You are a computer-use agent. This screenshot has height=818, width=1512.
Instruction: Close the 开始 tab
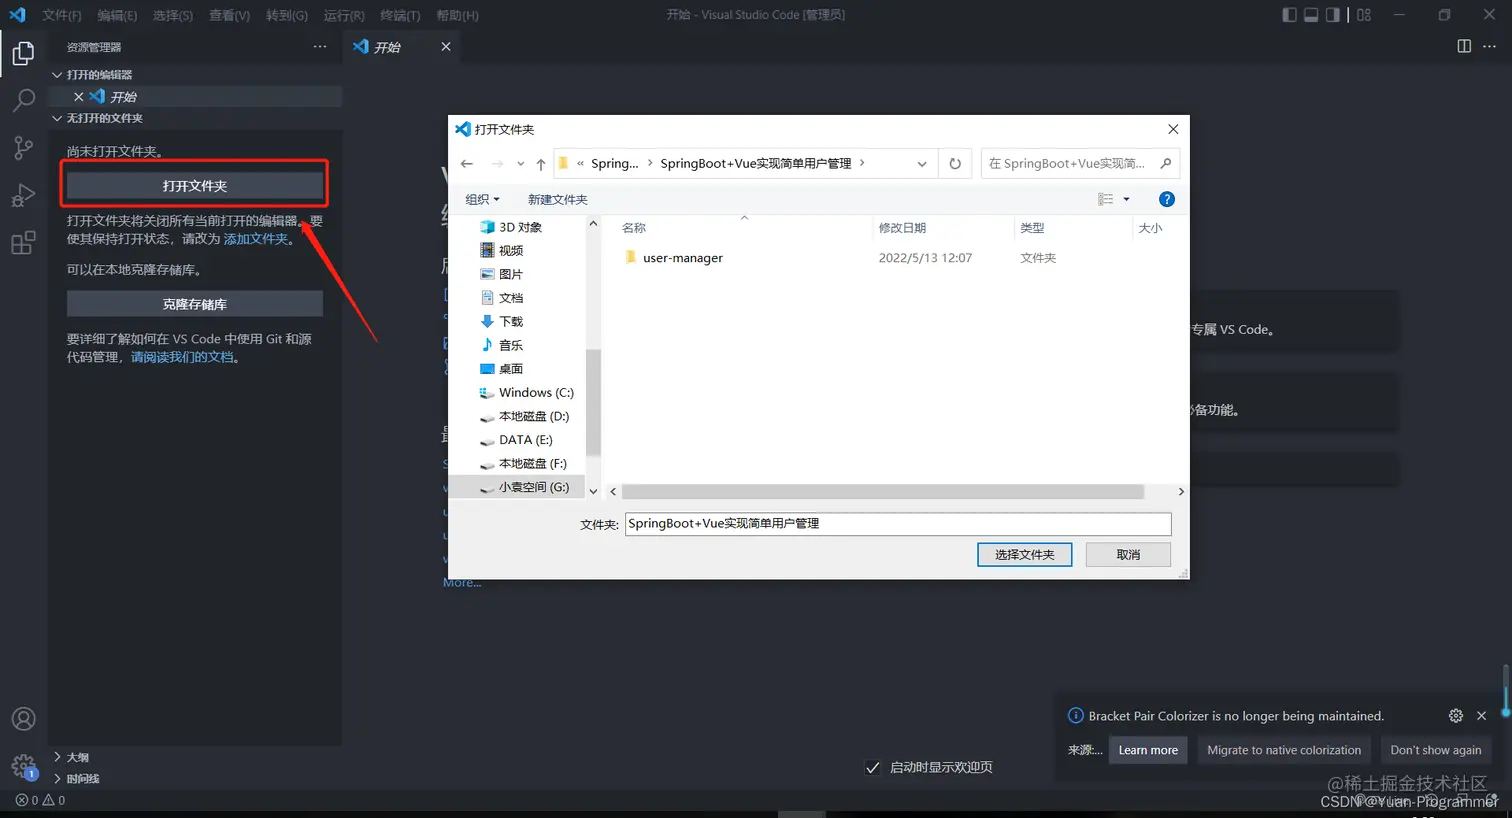(x=446, y=47)
